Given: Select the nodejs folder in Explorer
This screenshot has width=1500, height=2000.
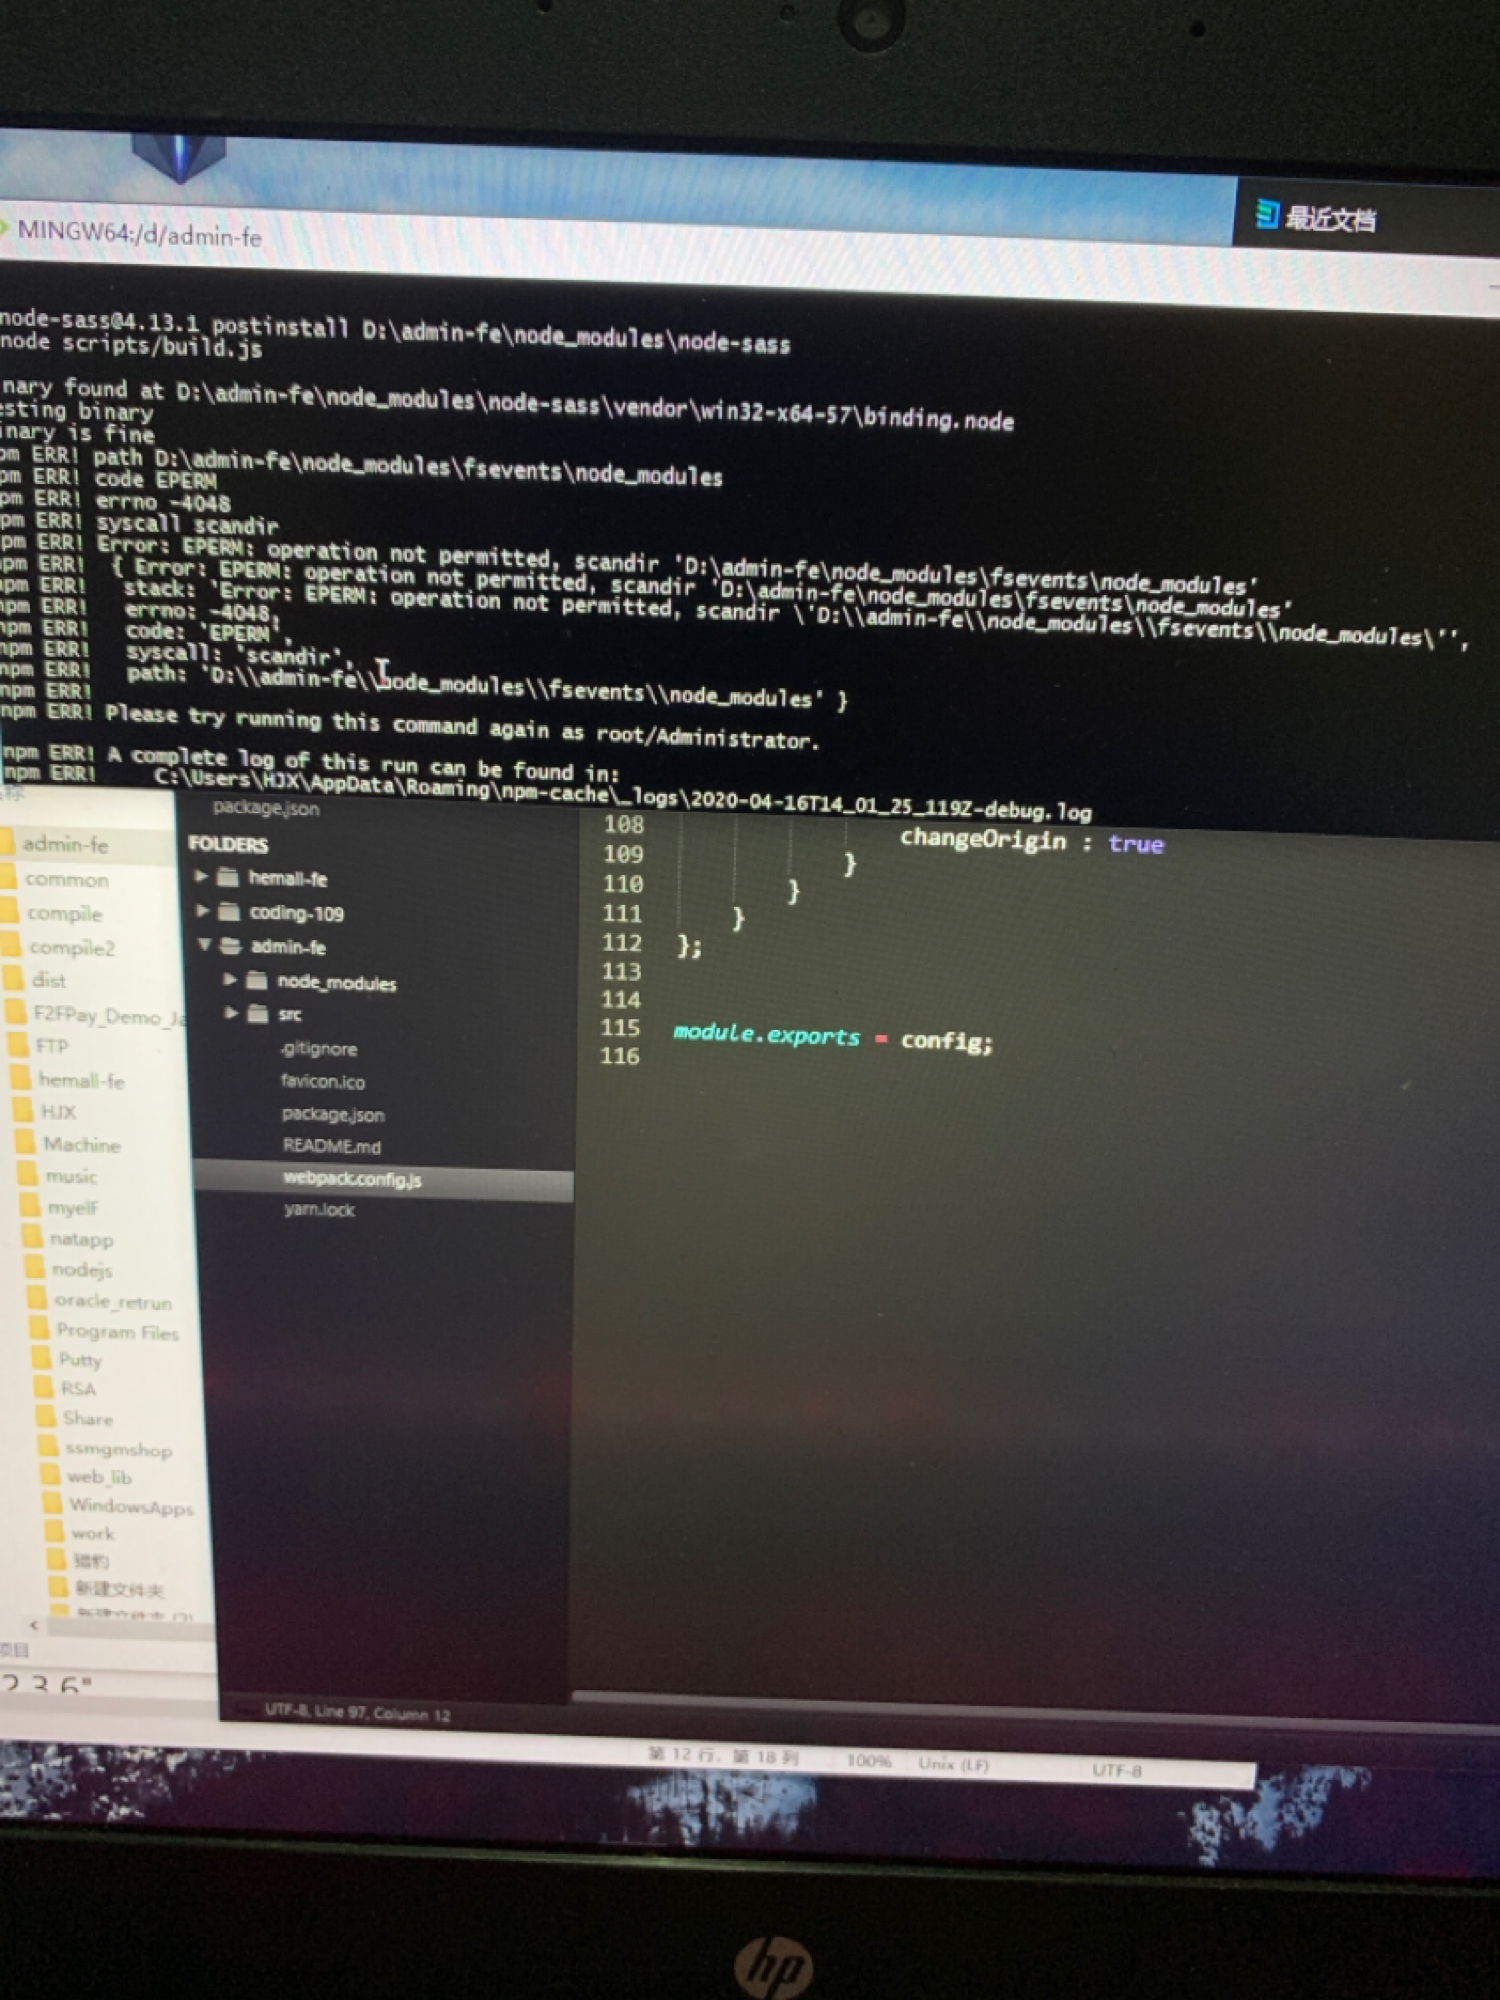Looking at the screenshot, I should click(x=82, y=1269).
